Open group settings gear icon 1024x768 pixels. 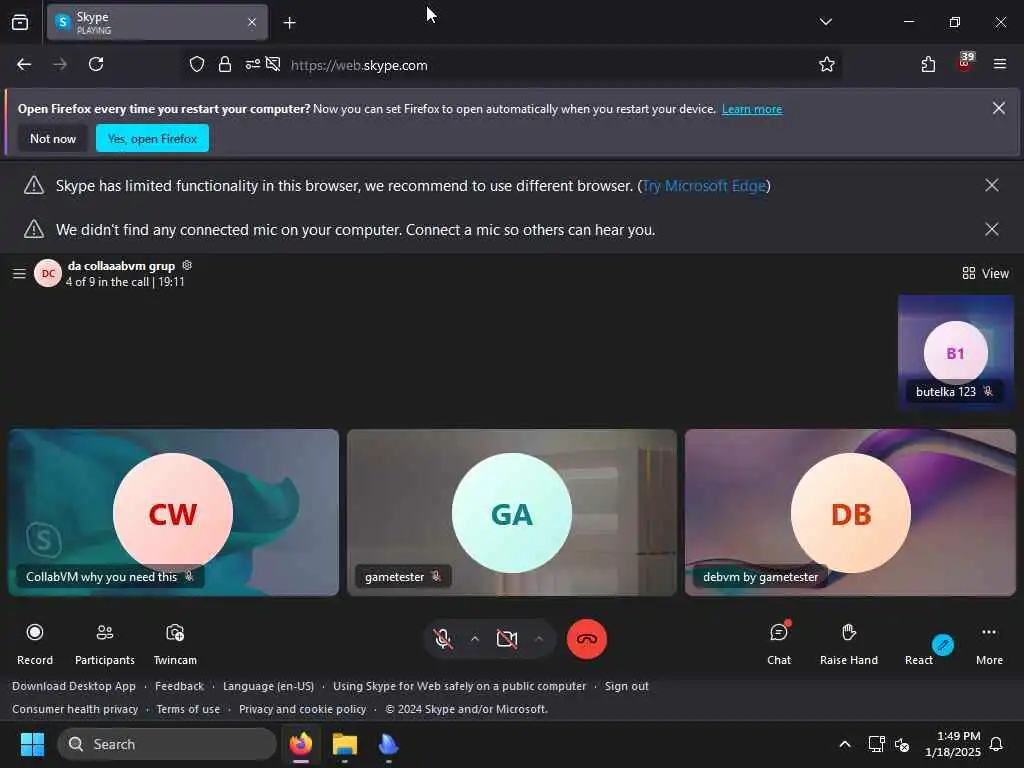[x=187, y=265]
